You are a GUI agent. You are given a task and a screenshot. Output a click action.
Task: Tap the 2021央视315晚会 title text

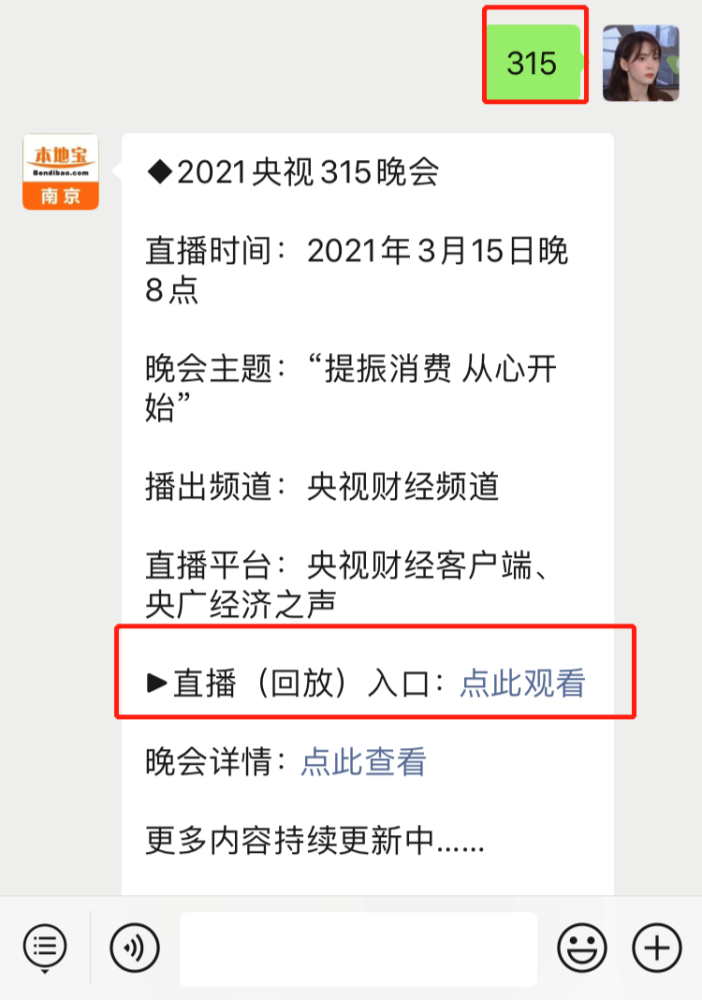point(308,172)
